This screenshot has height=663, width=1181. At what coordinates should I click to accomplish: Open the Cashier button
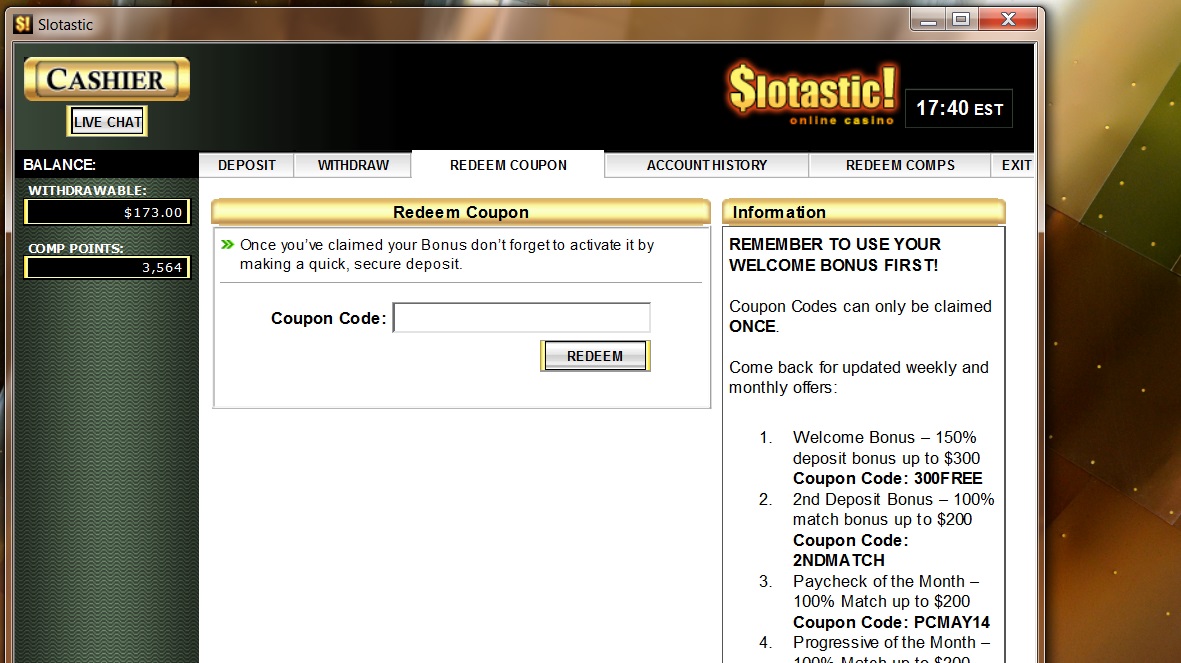[106, 79]
